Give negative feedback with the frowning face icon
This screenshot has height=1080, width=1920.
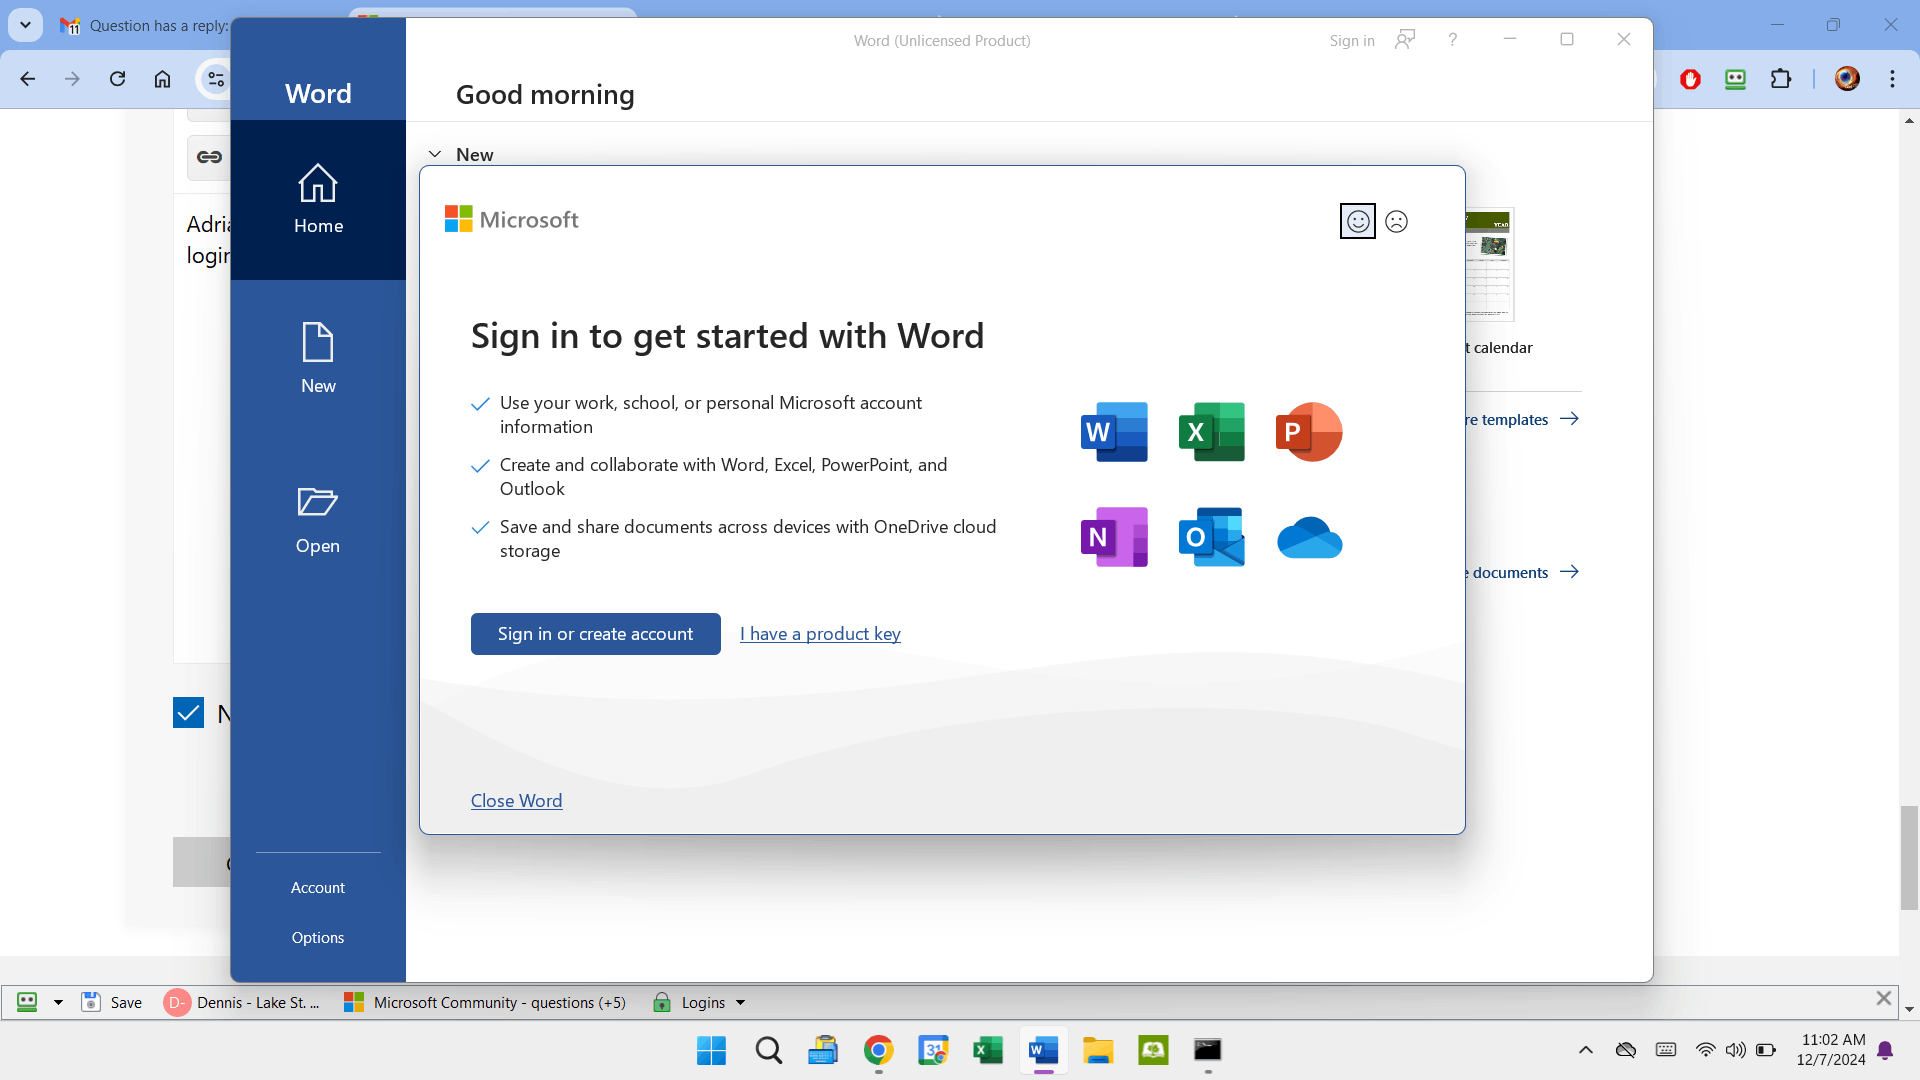coord(1396,221)
